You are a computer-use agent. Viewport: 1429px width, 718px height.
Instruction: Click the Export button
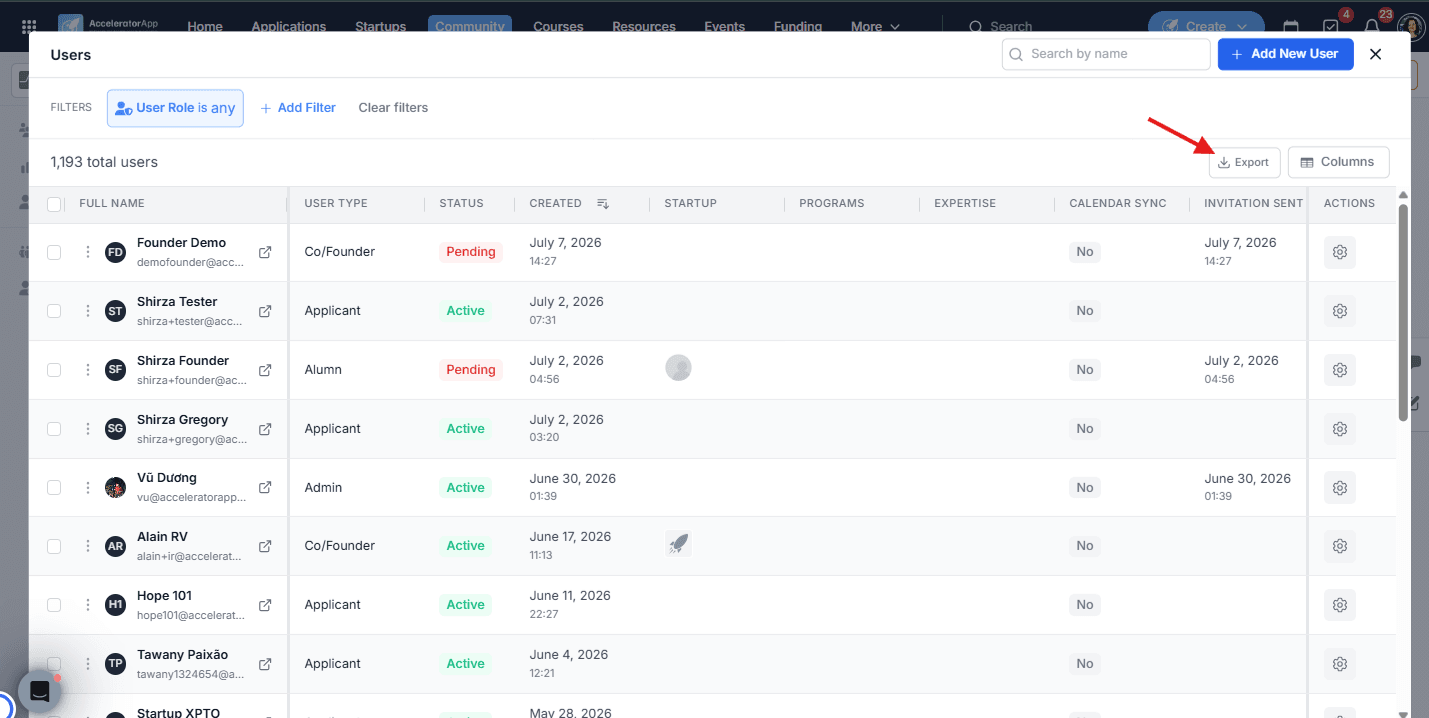1244,162
